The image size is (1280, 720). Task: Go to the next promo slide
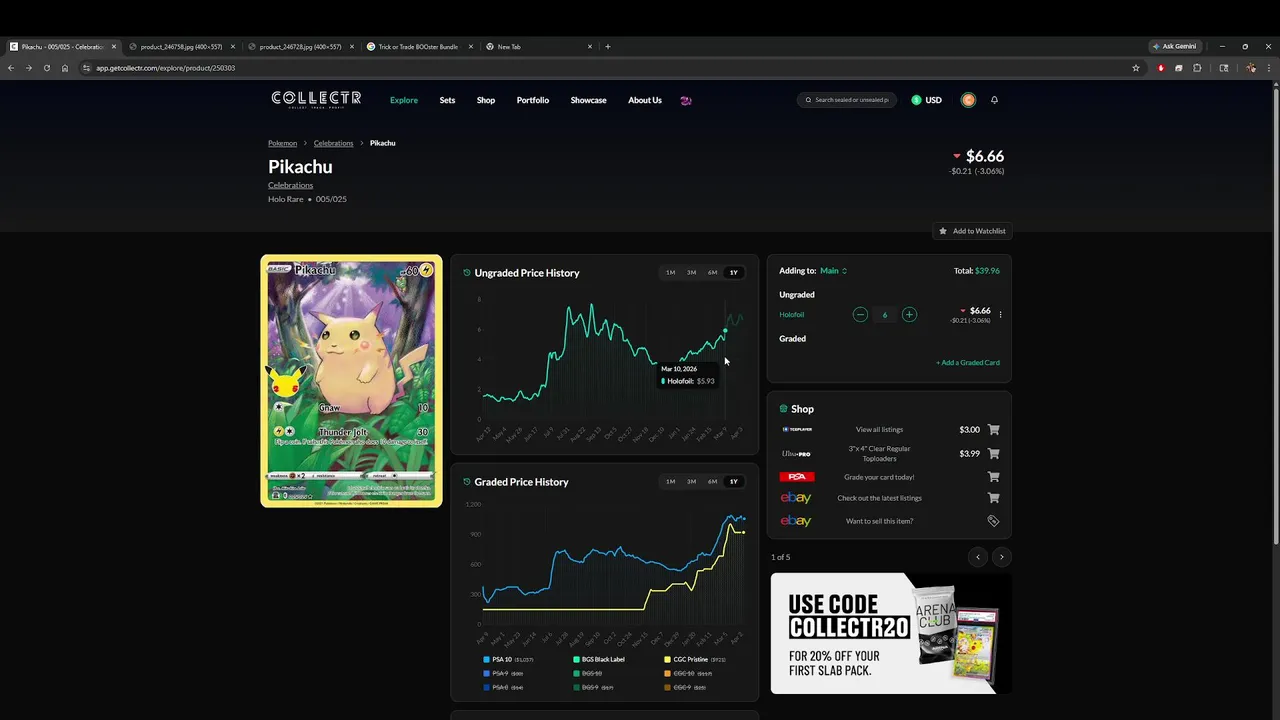[x=1001, y=557]
